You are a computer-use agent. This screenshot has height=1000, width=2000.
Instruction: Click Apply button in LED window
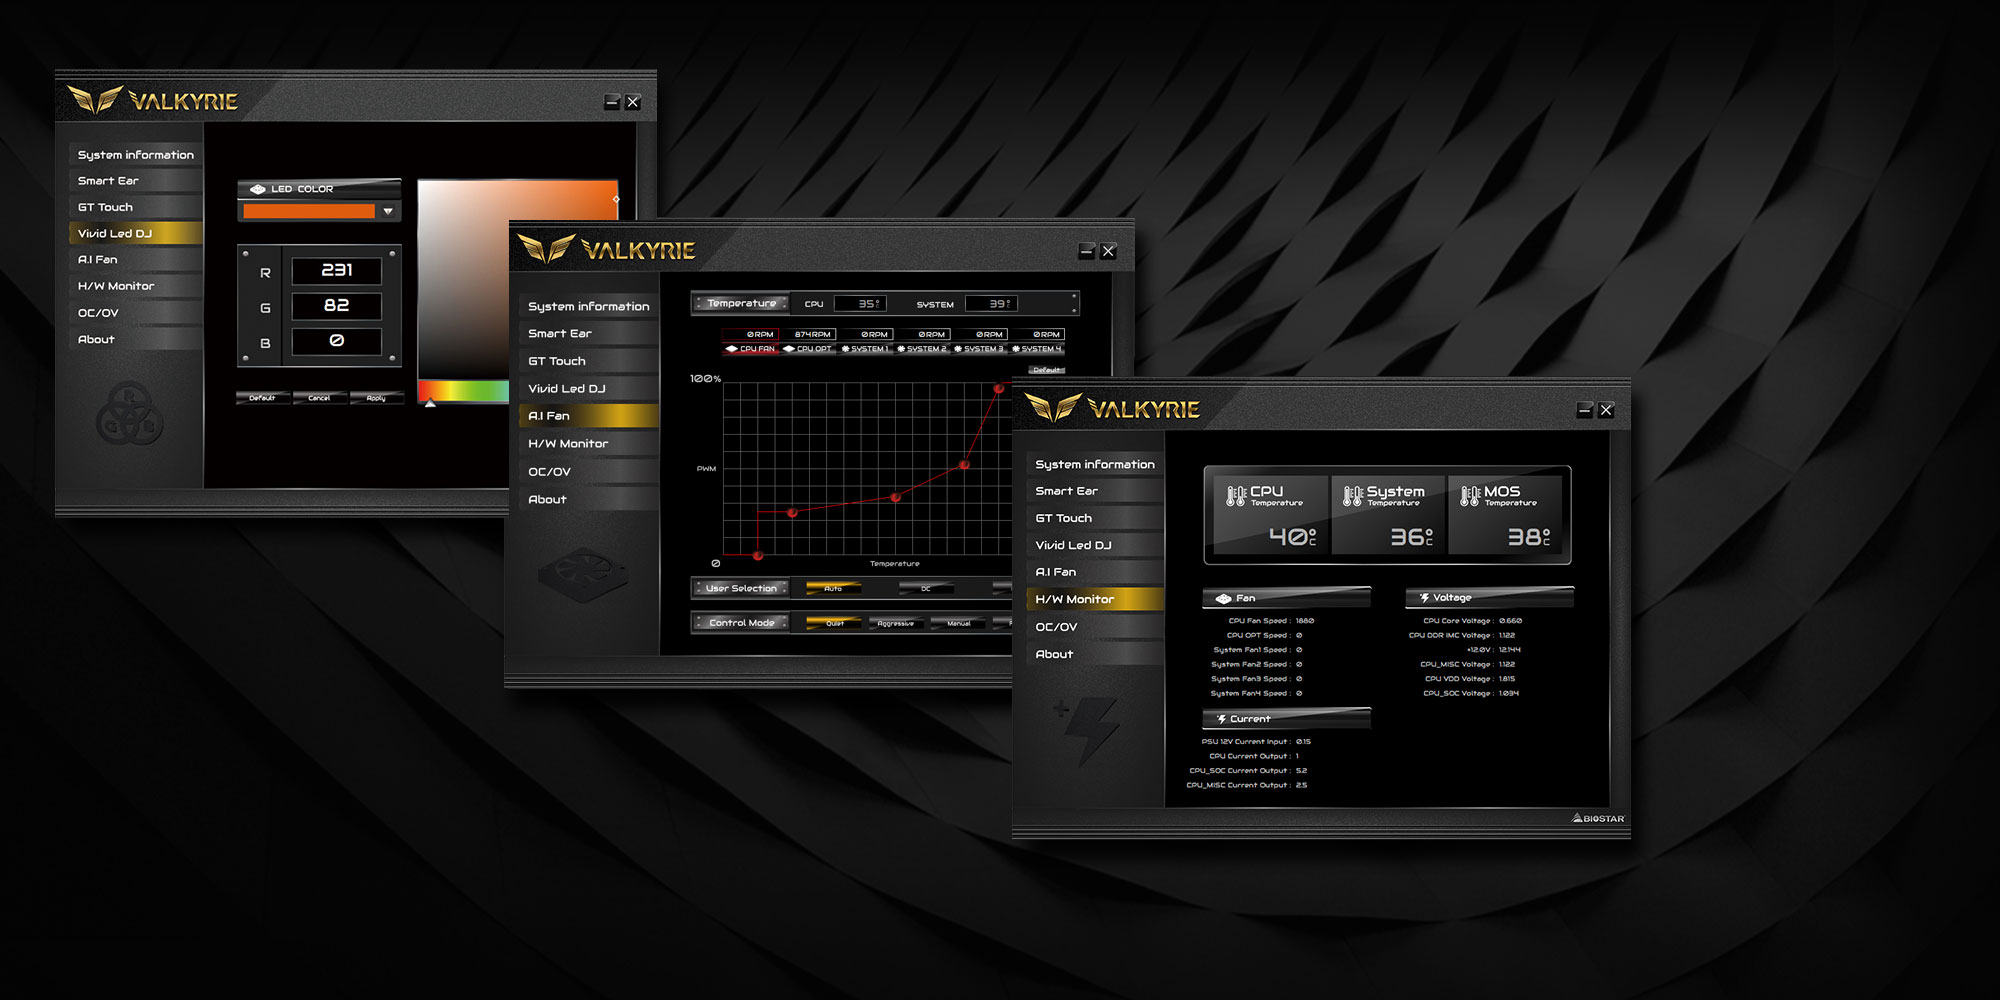tap(376, 398)
